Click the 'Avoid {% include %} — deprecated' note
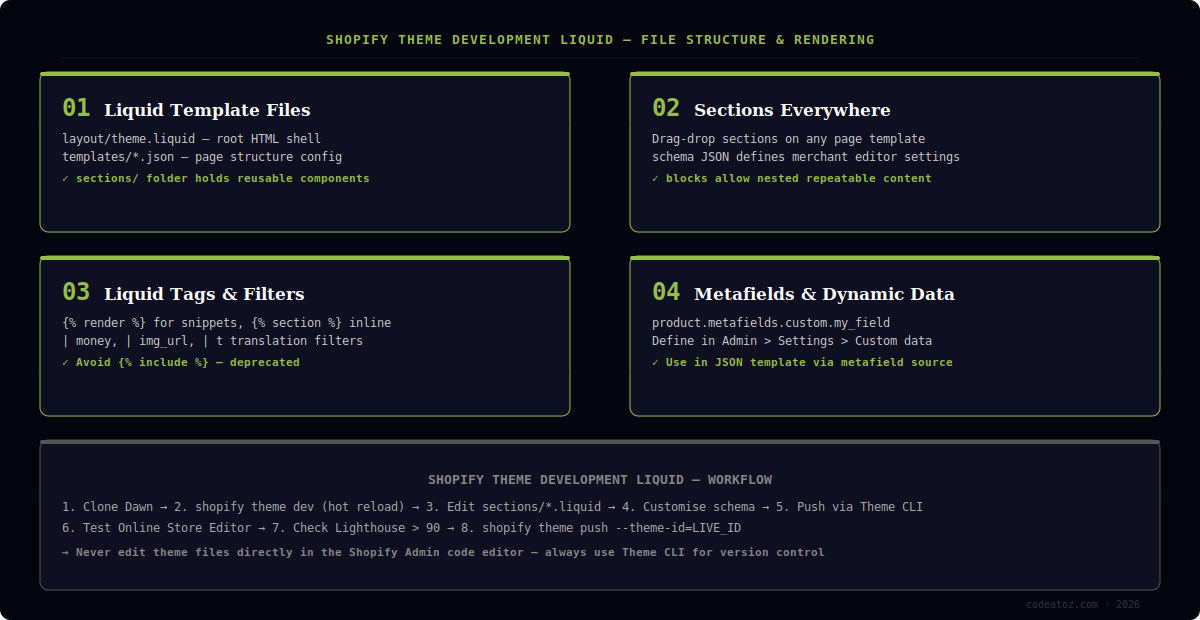1200x620 pixels. coord(181,362)
